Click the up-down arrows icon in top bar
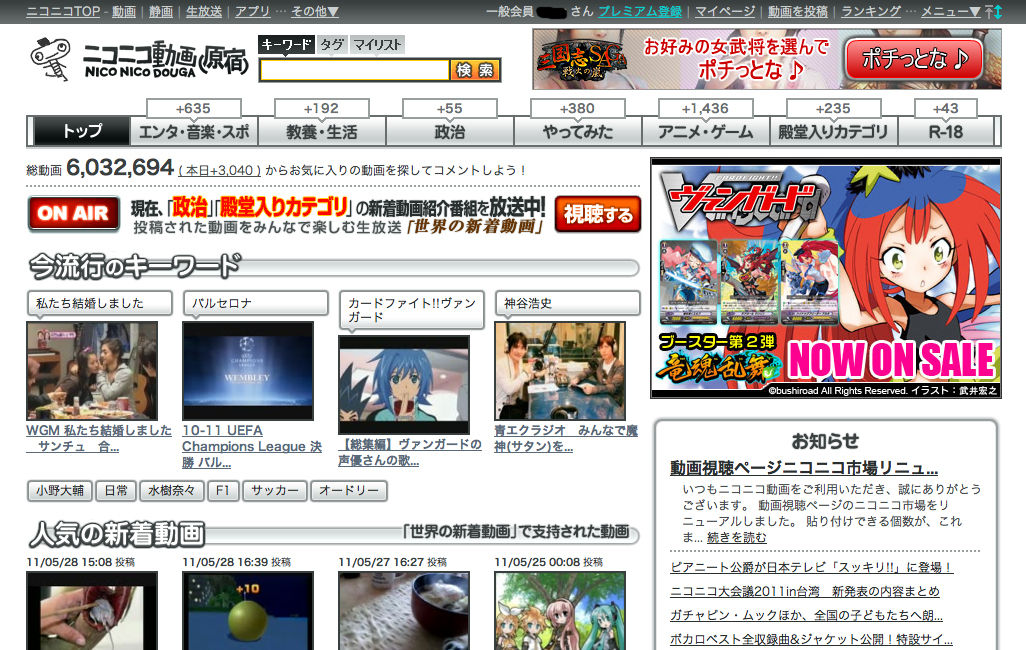The image size is (1026, 650). tap(993, 11)
